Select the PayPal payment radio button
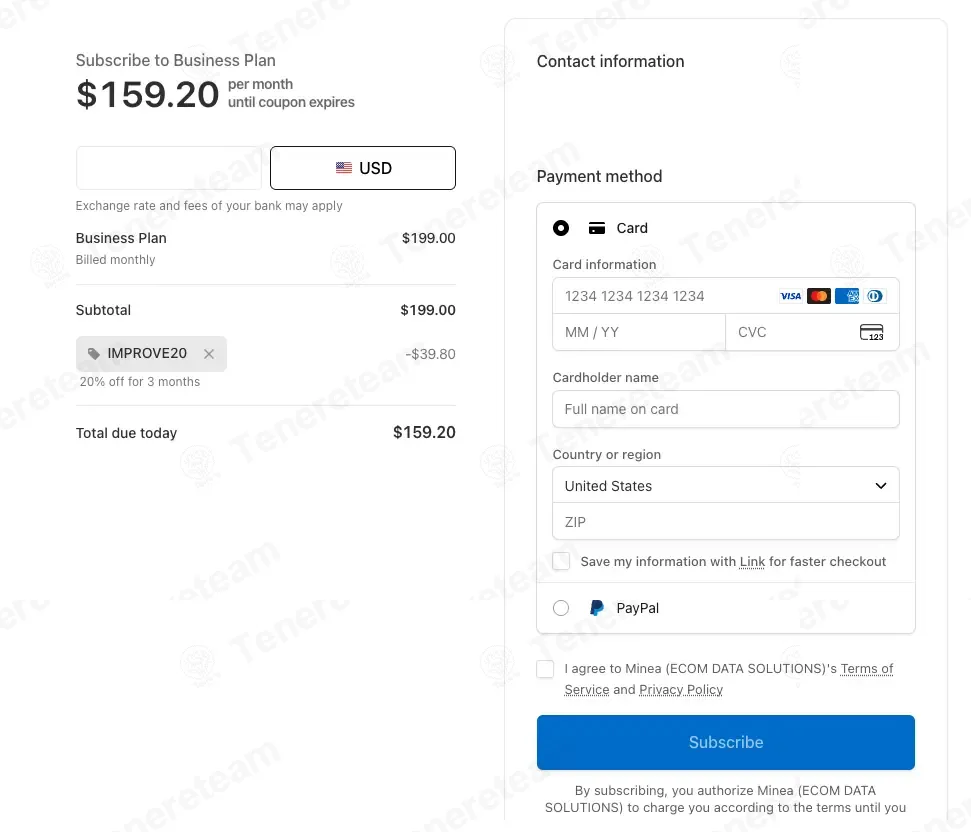Image resolution: width=971 pixels, height=832 pixels. [561, 608]
